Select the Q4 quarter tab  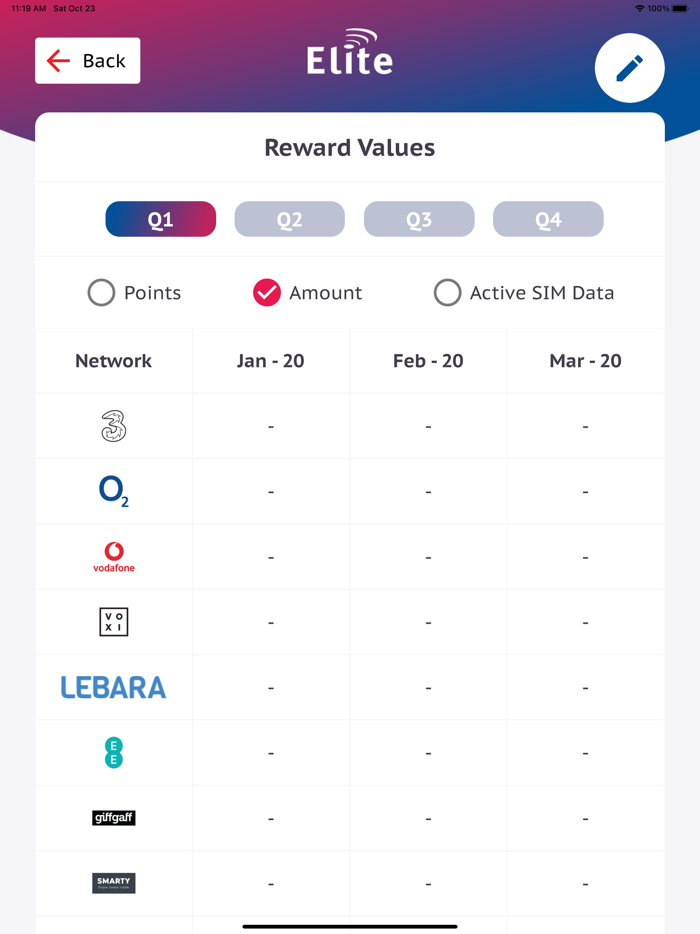tap(548, 218)
